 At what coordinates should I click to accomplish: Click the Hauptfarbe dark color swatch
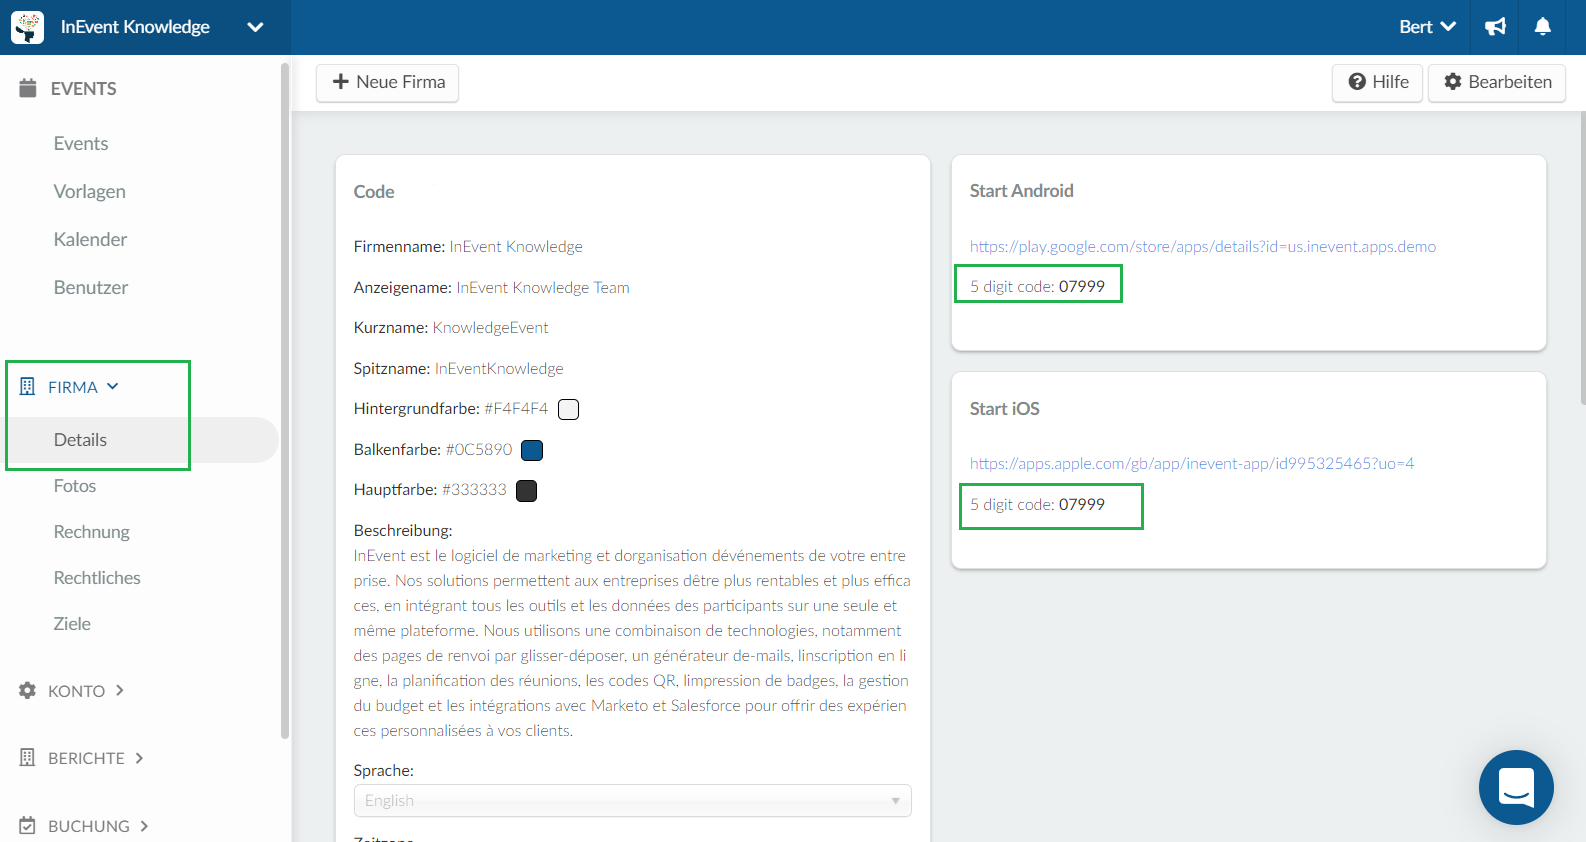point(526,490)
